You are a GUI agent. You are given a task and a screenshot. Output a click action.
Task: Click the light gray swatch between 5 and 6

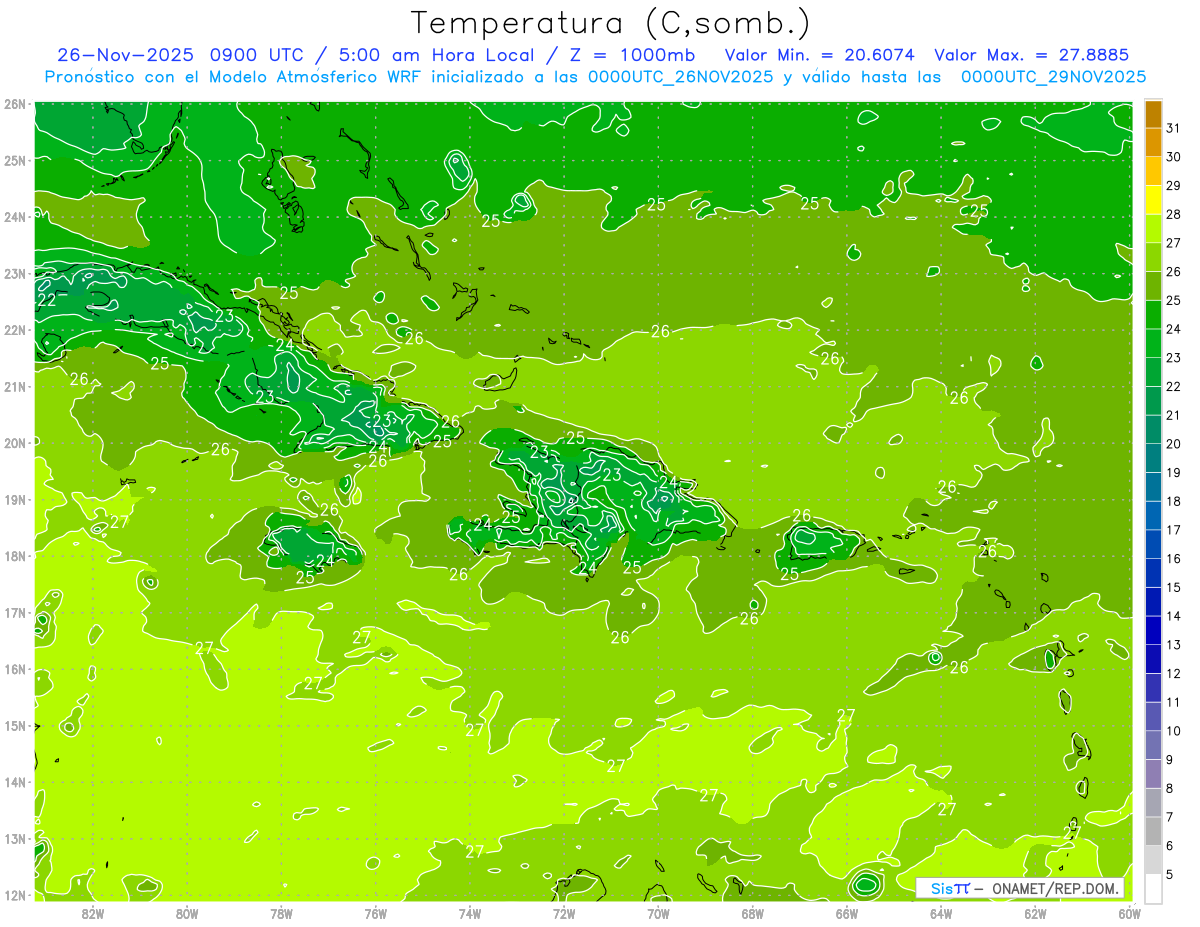click(x=1153, y=860)
